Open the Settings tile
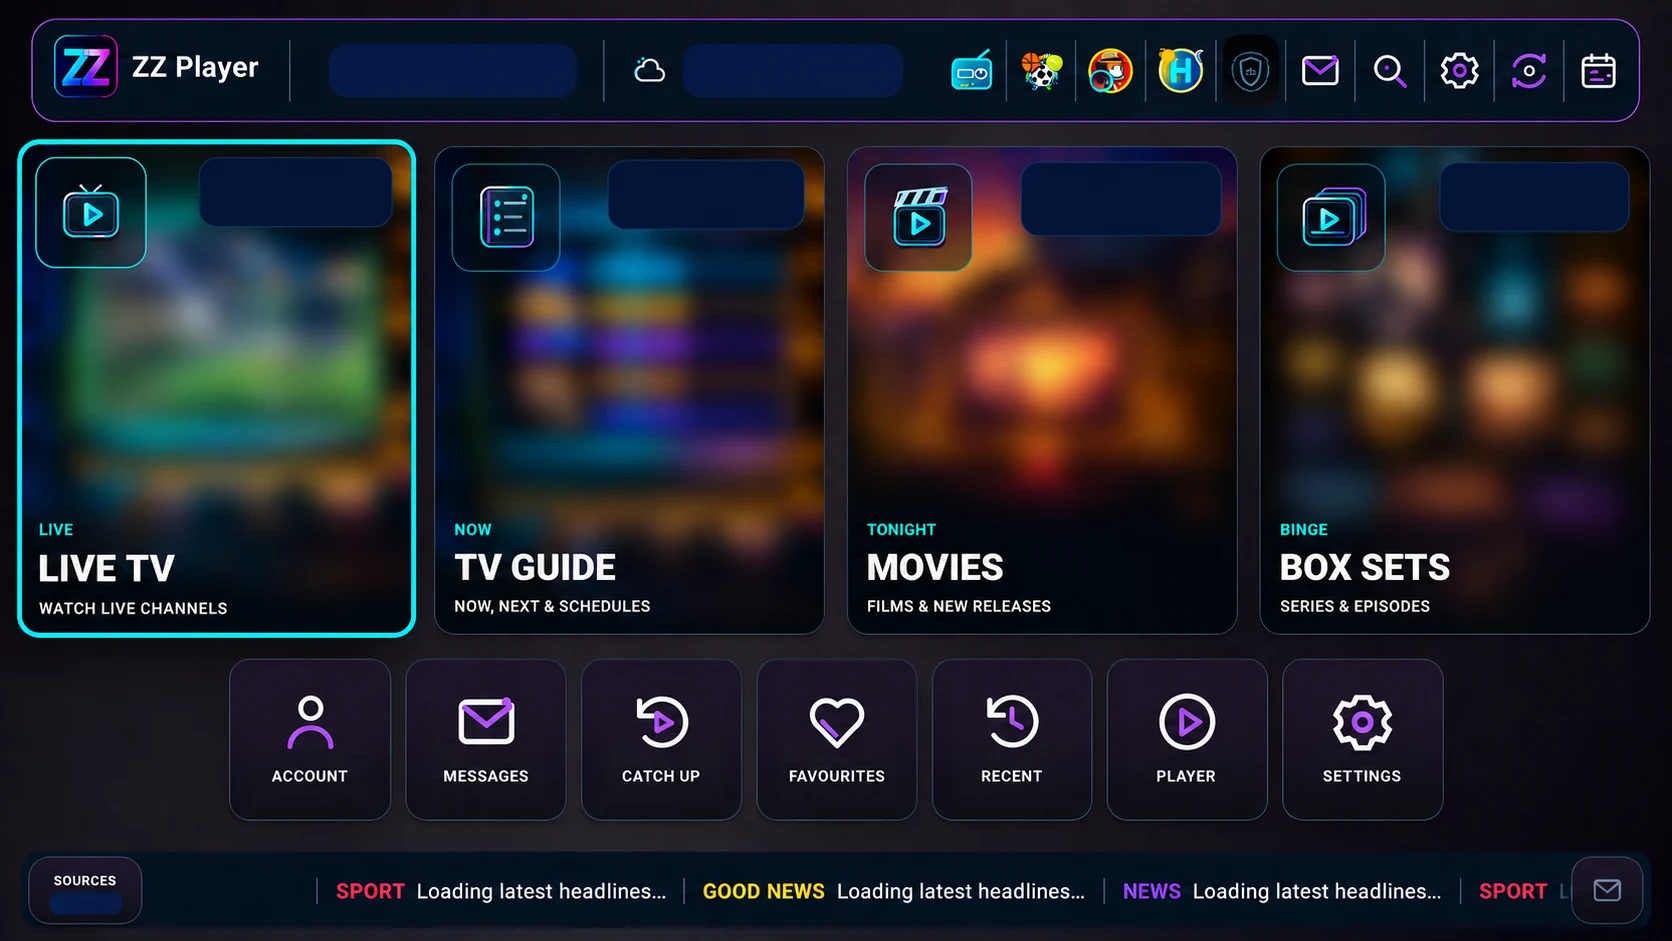1672x941 pixels. (x=1363, y=739)
